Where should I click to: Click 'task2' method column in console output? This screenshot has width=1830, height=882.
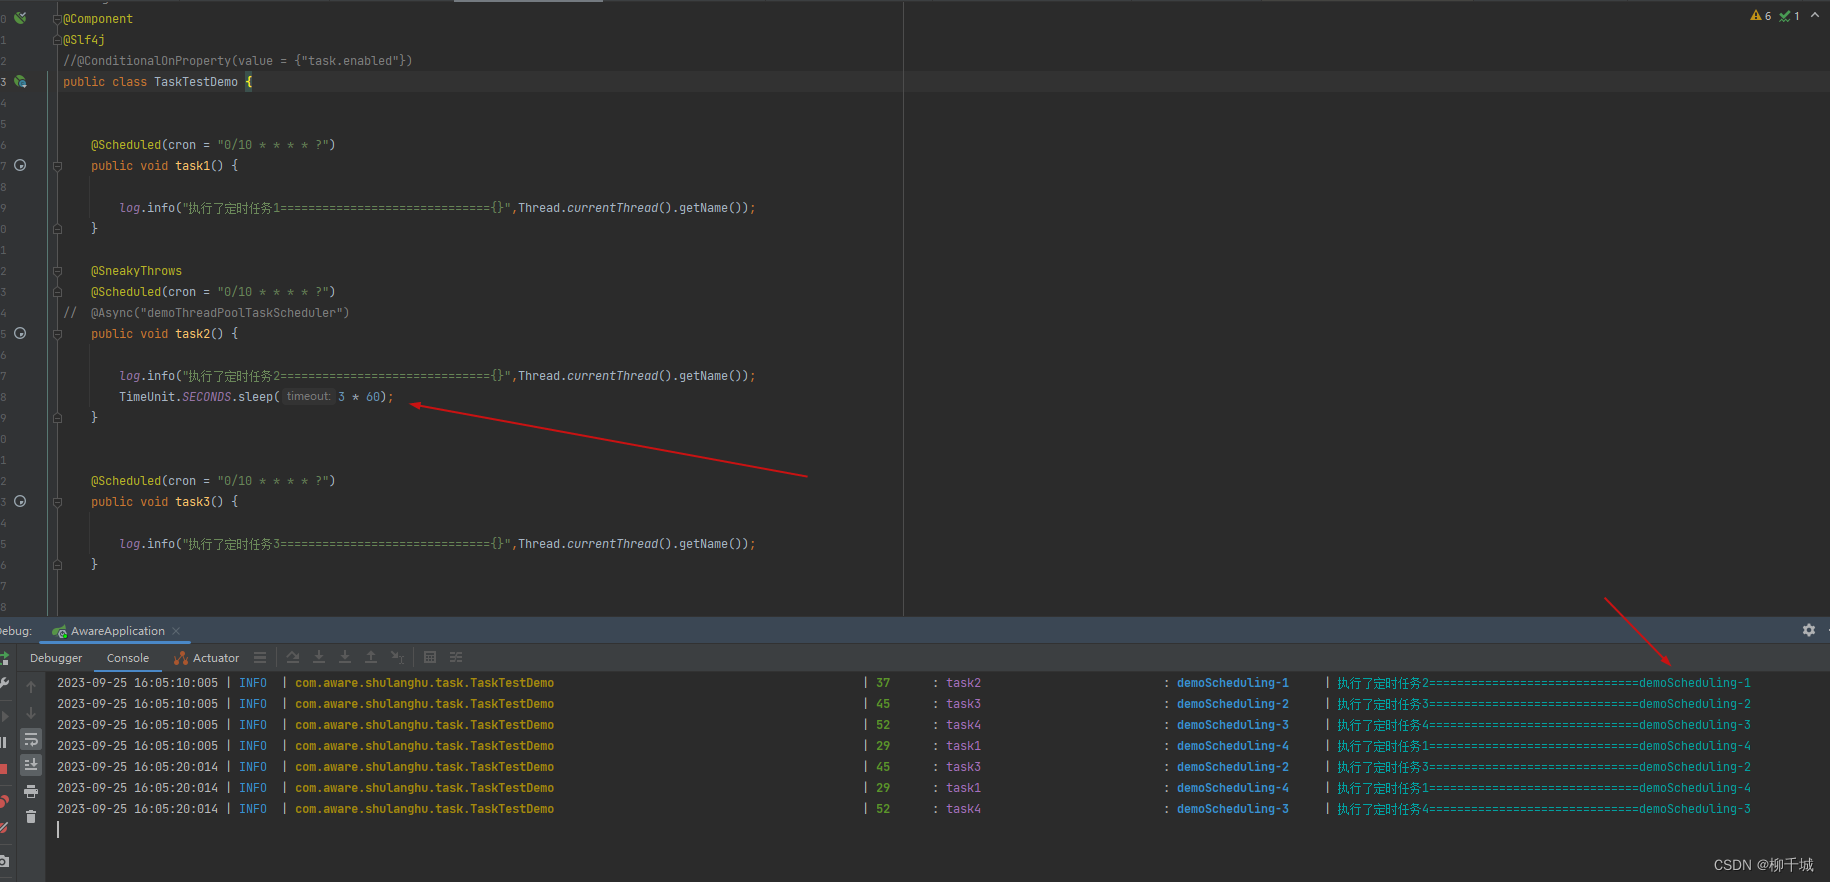pos(963,683)
